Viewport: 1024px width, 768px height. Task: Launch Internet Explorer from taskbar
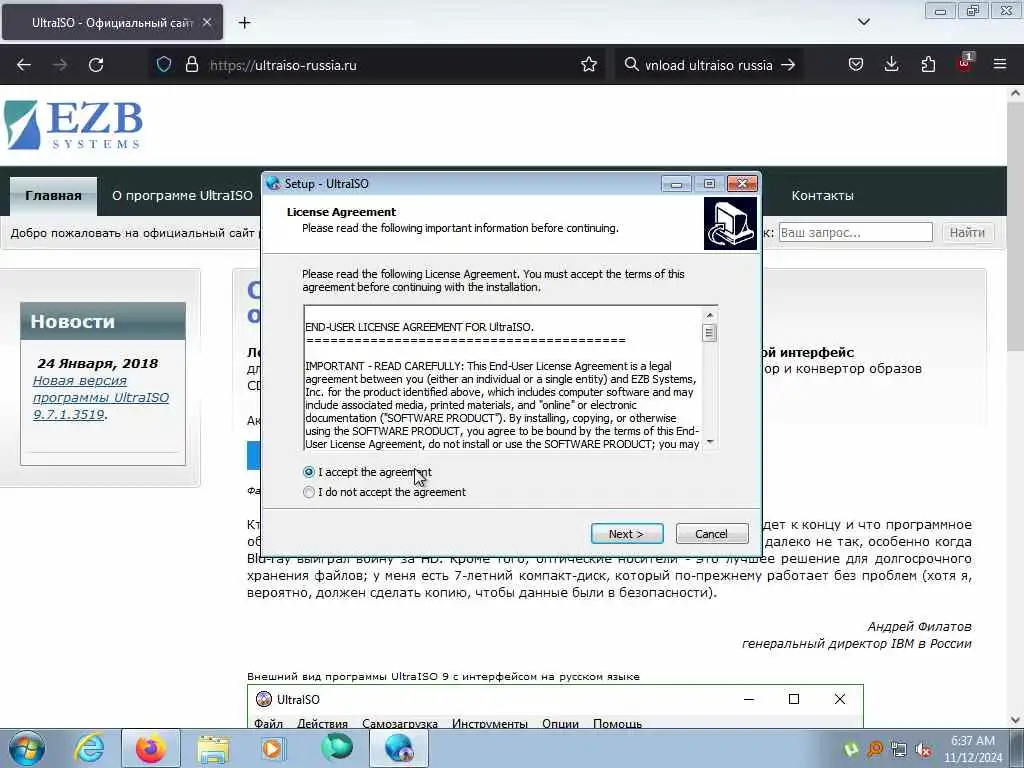pos(89,748)
